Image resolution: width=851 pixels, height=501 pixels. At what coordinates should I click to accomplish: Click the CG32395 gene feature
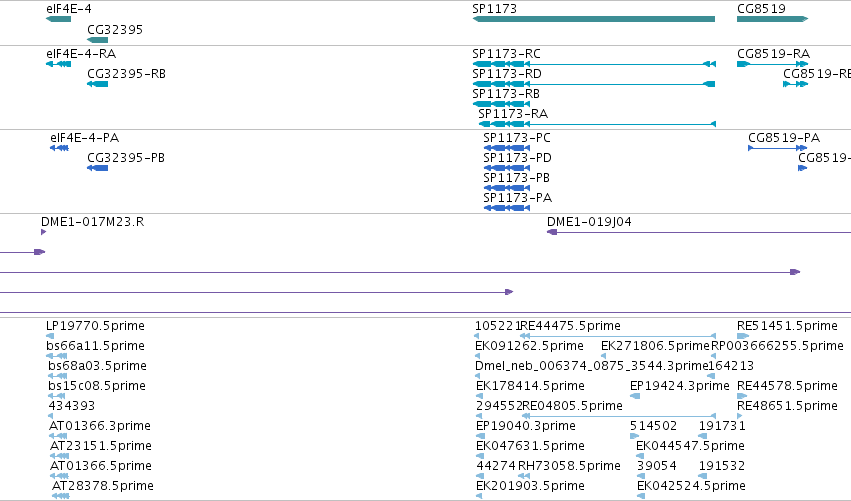[x=98, y=40]
